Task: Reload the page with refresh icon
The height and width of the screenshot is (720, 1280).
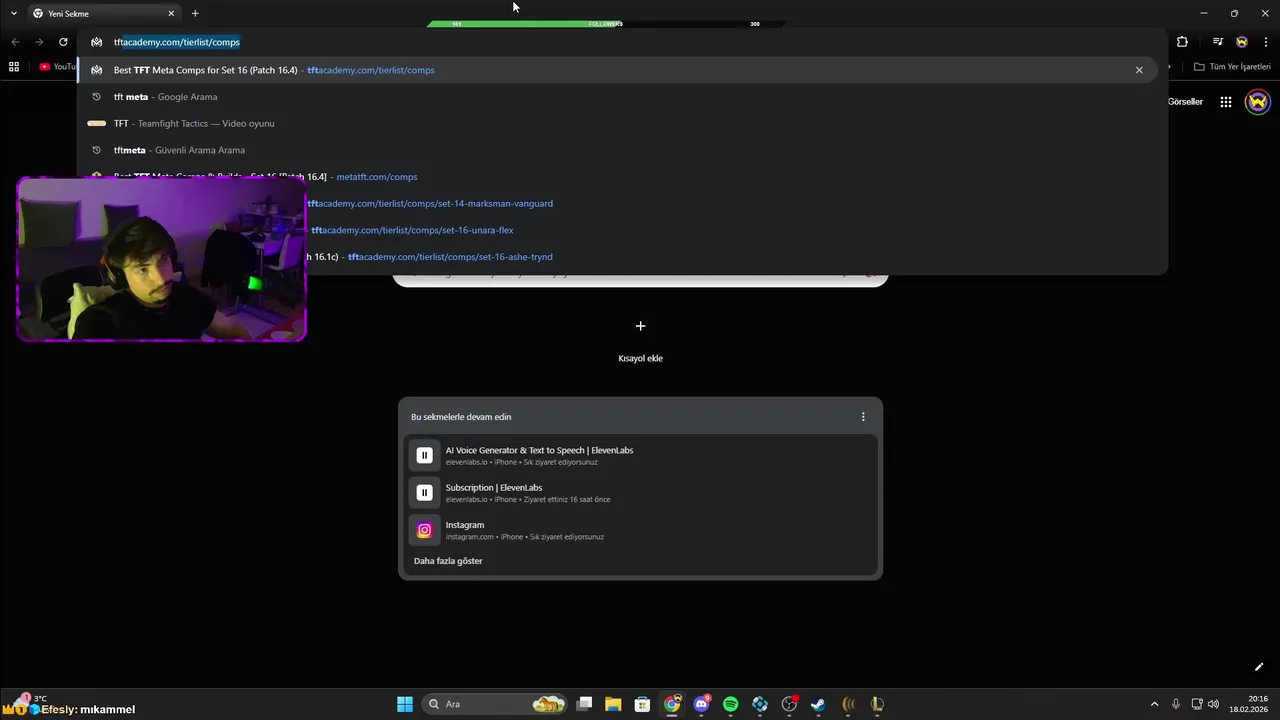Action: tap(63, 42)
